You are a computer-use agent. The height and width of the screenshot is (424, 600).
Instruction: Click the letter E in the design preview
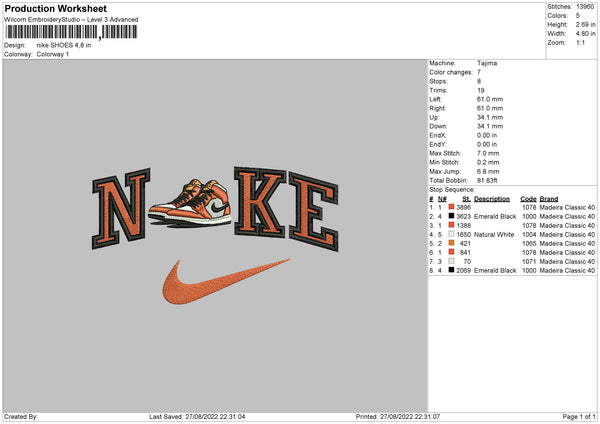coord(314,212)
